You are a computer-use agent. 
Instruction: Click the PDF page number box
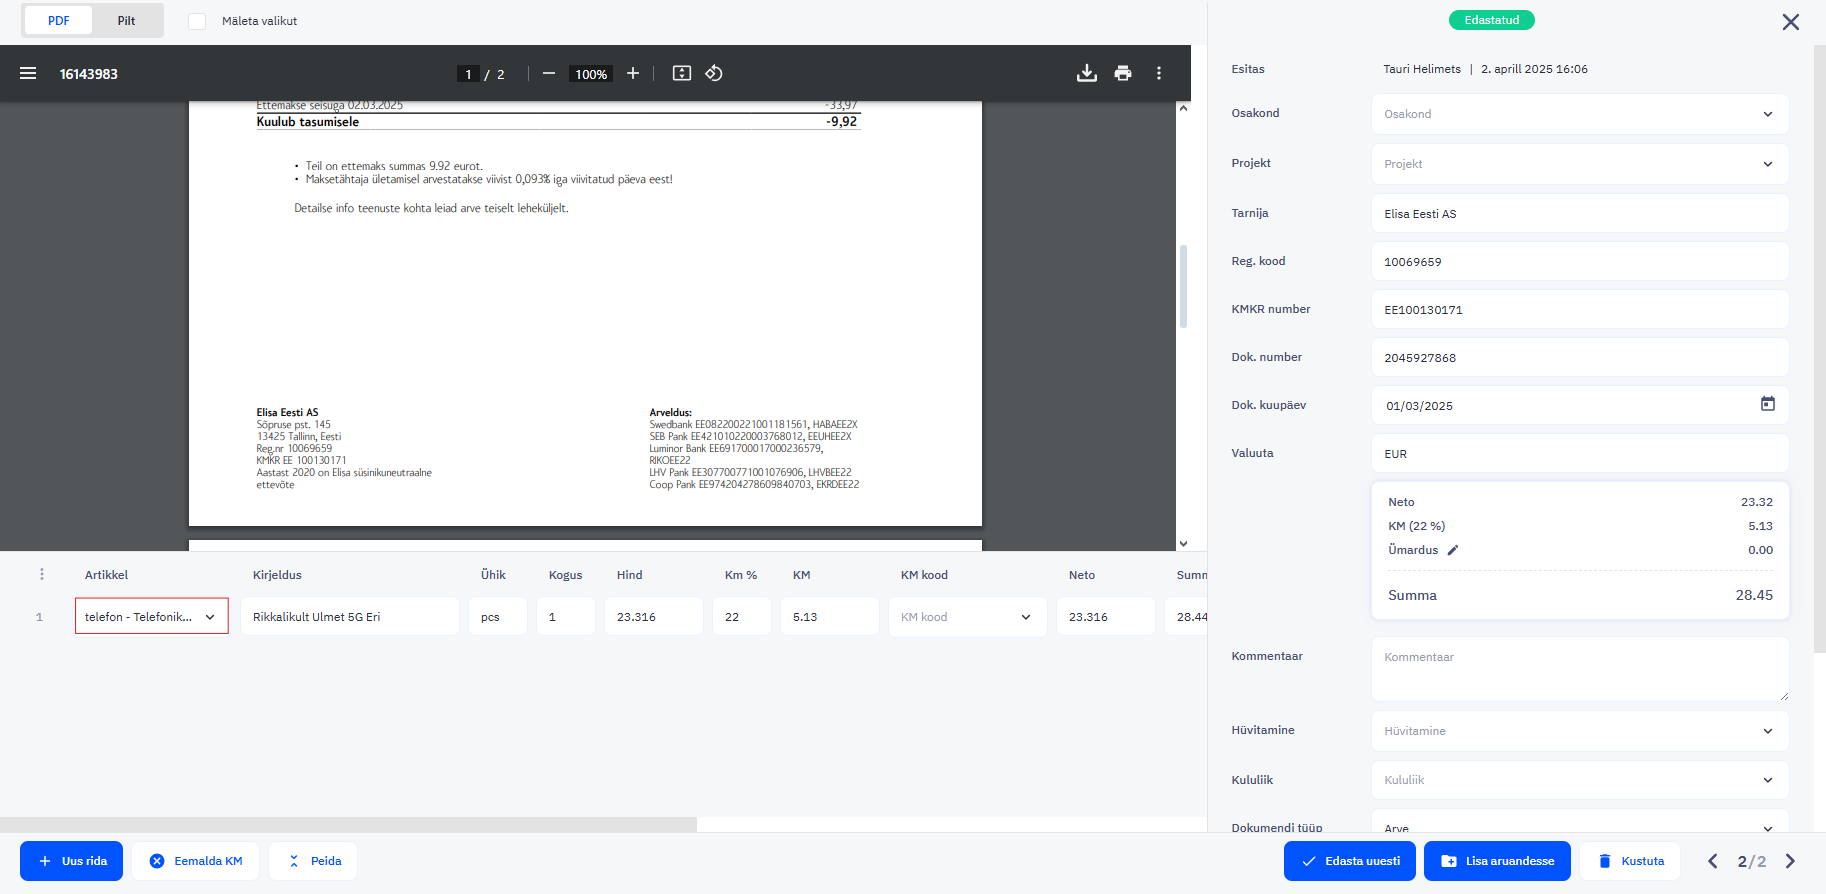[x=468, y=74]
